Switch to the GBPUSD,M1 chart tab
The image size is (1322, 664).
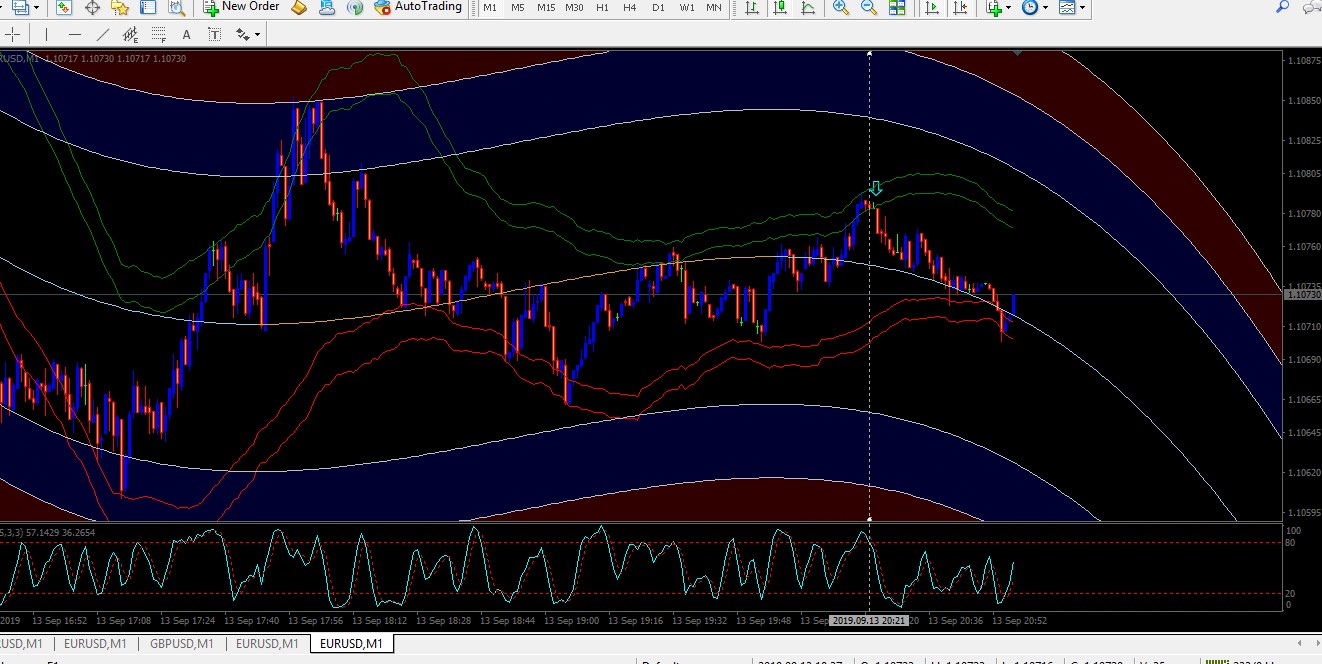[181, 644]
